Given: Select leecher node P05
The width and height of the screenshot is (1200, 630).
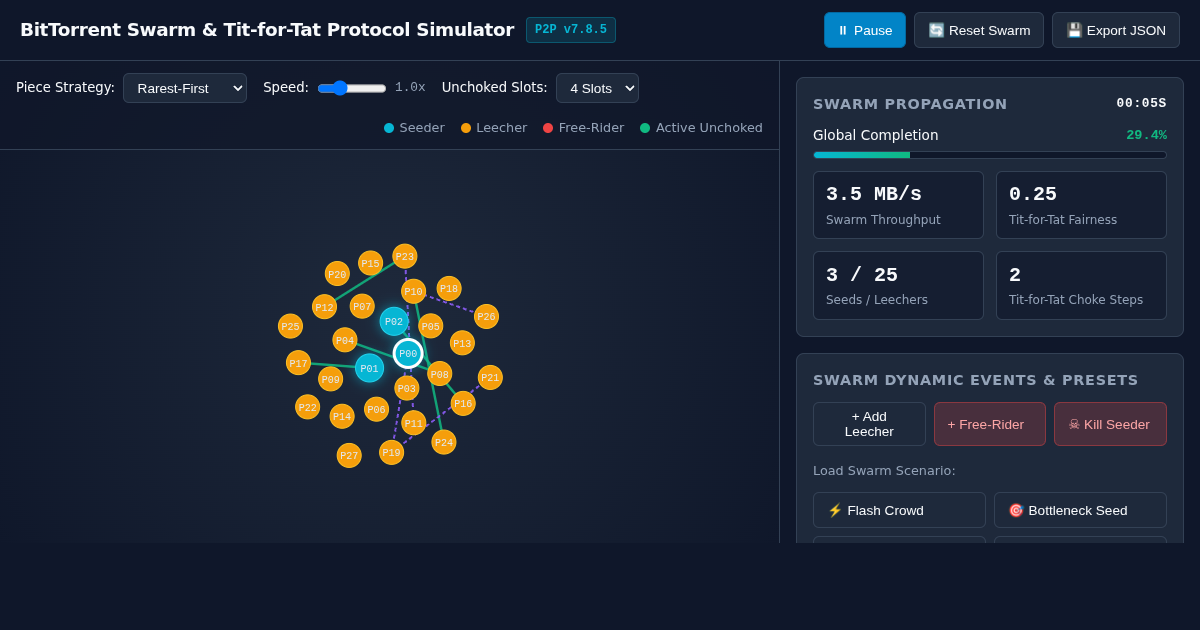Looking at the screenshot, I should 430,326.
